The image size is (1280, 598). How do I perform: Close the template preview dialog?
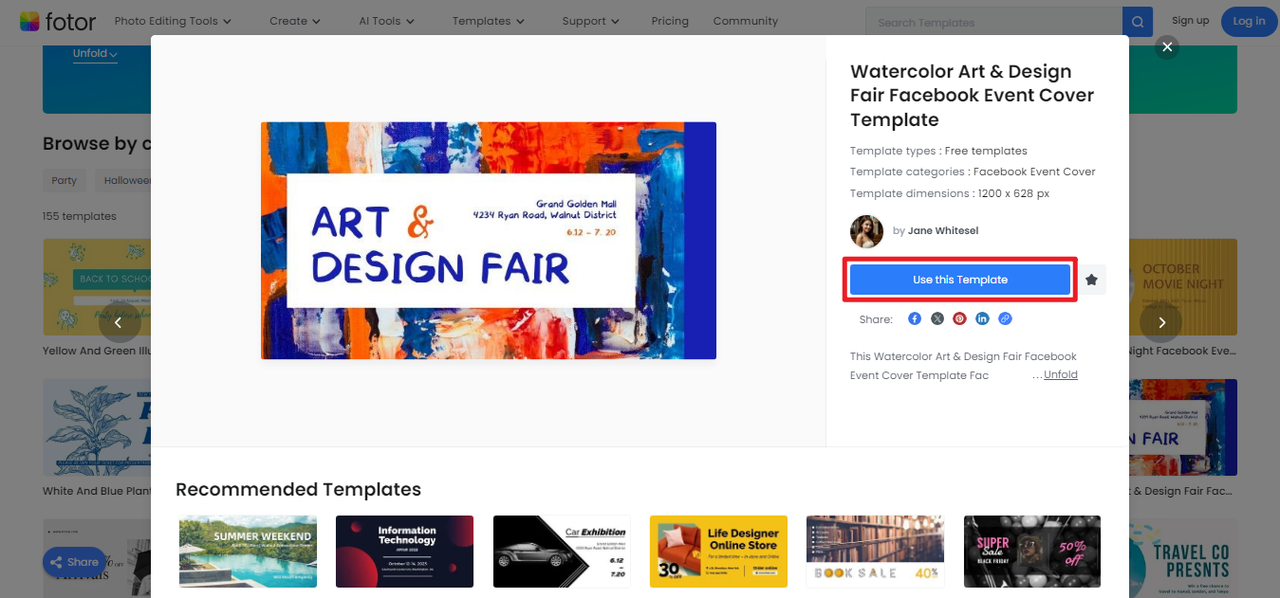(x=1166, y=46)
